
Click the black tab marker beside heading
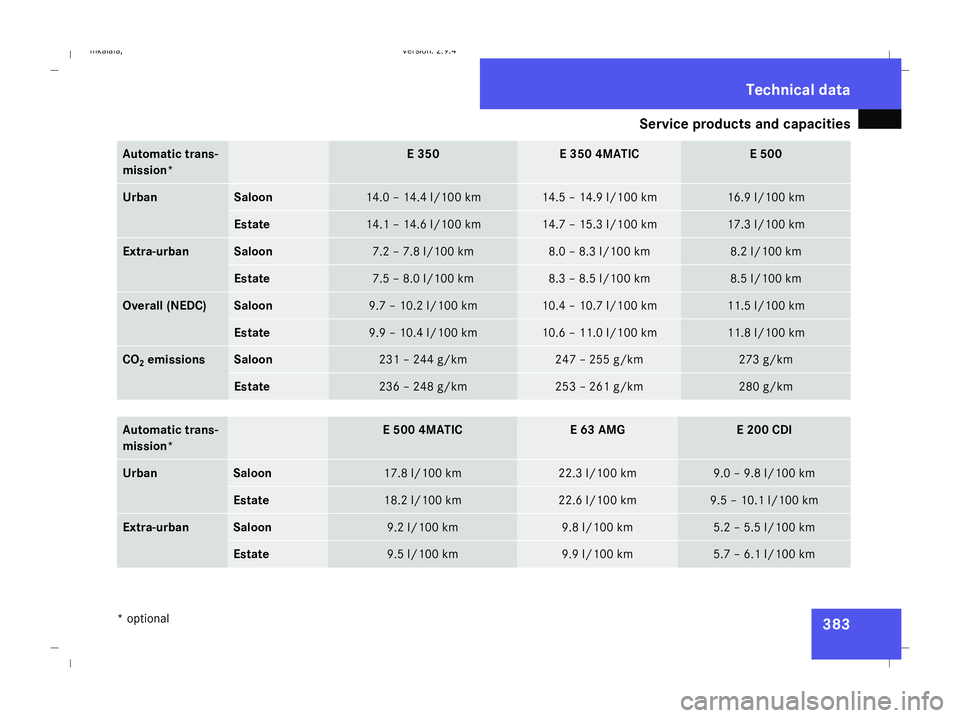(879, 119)
